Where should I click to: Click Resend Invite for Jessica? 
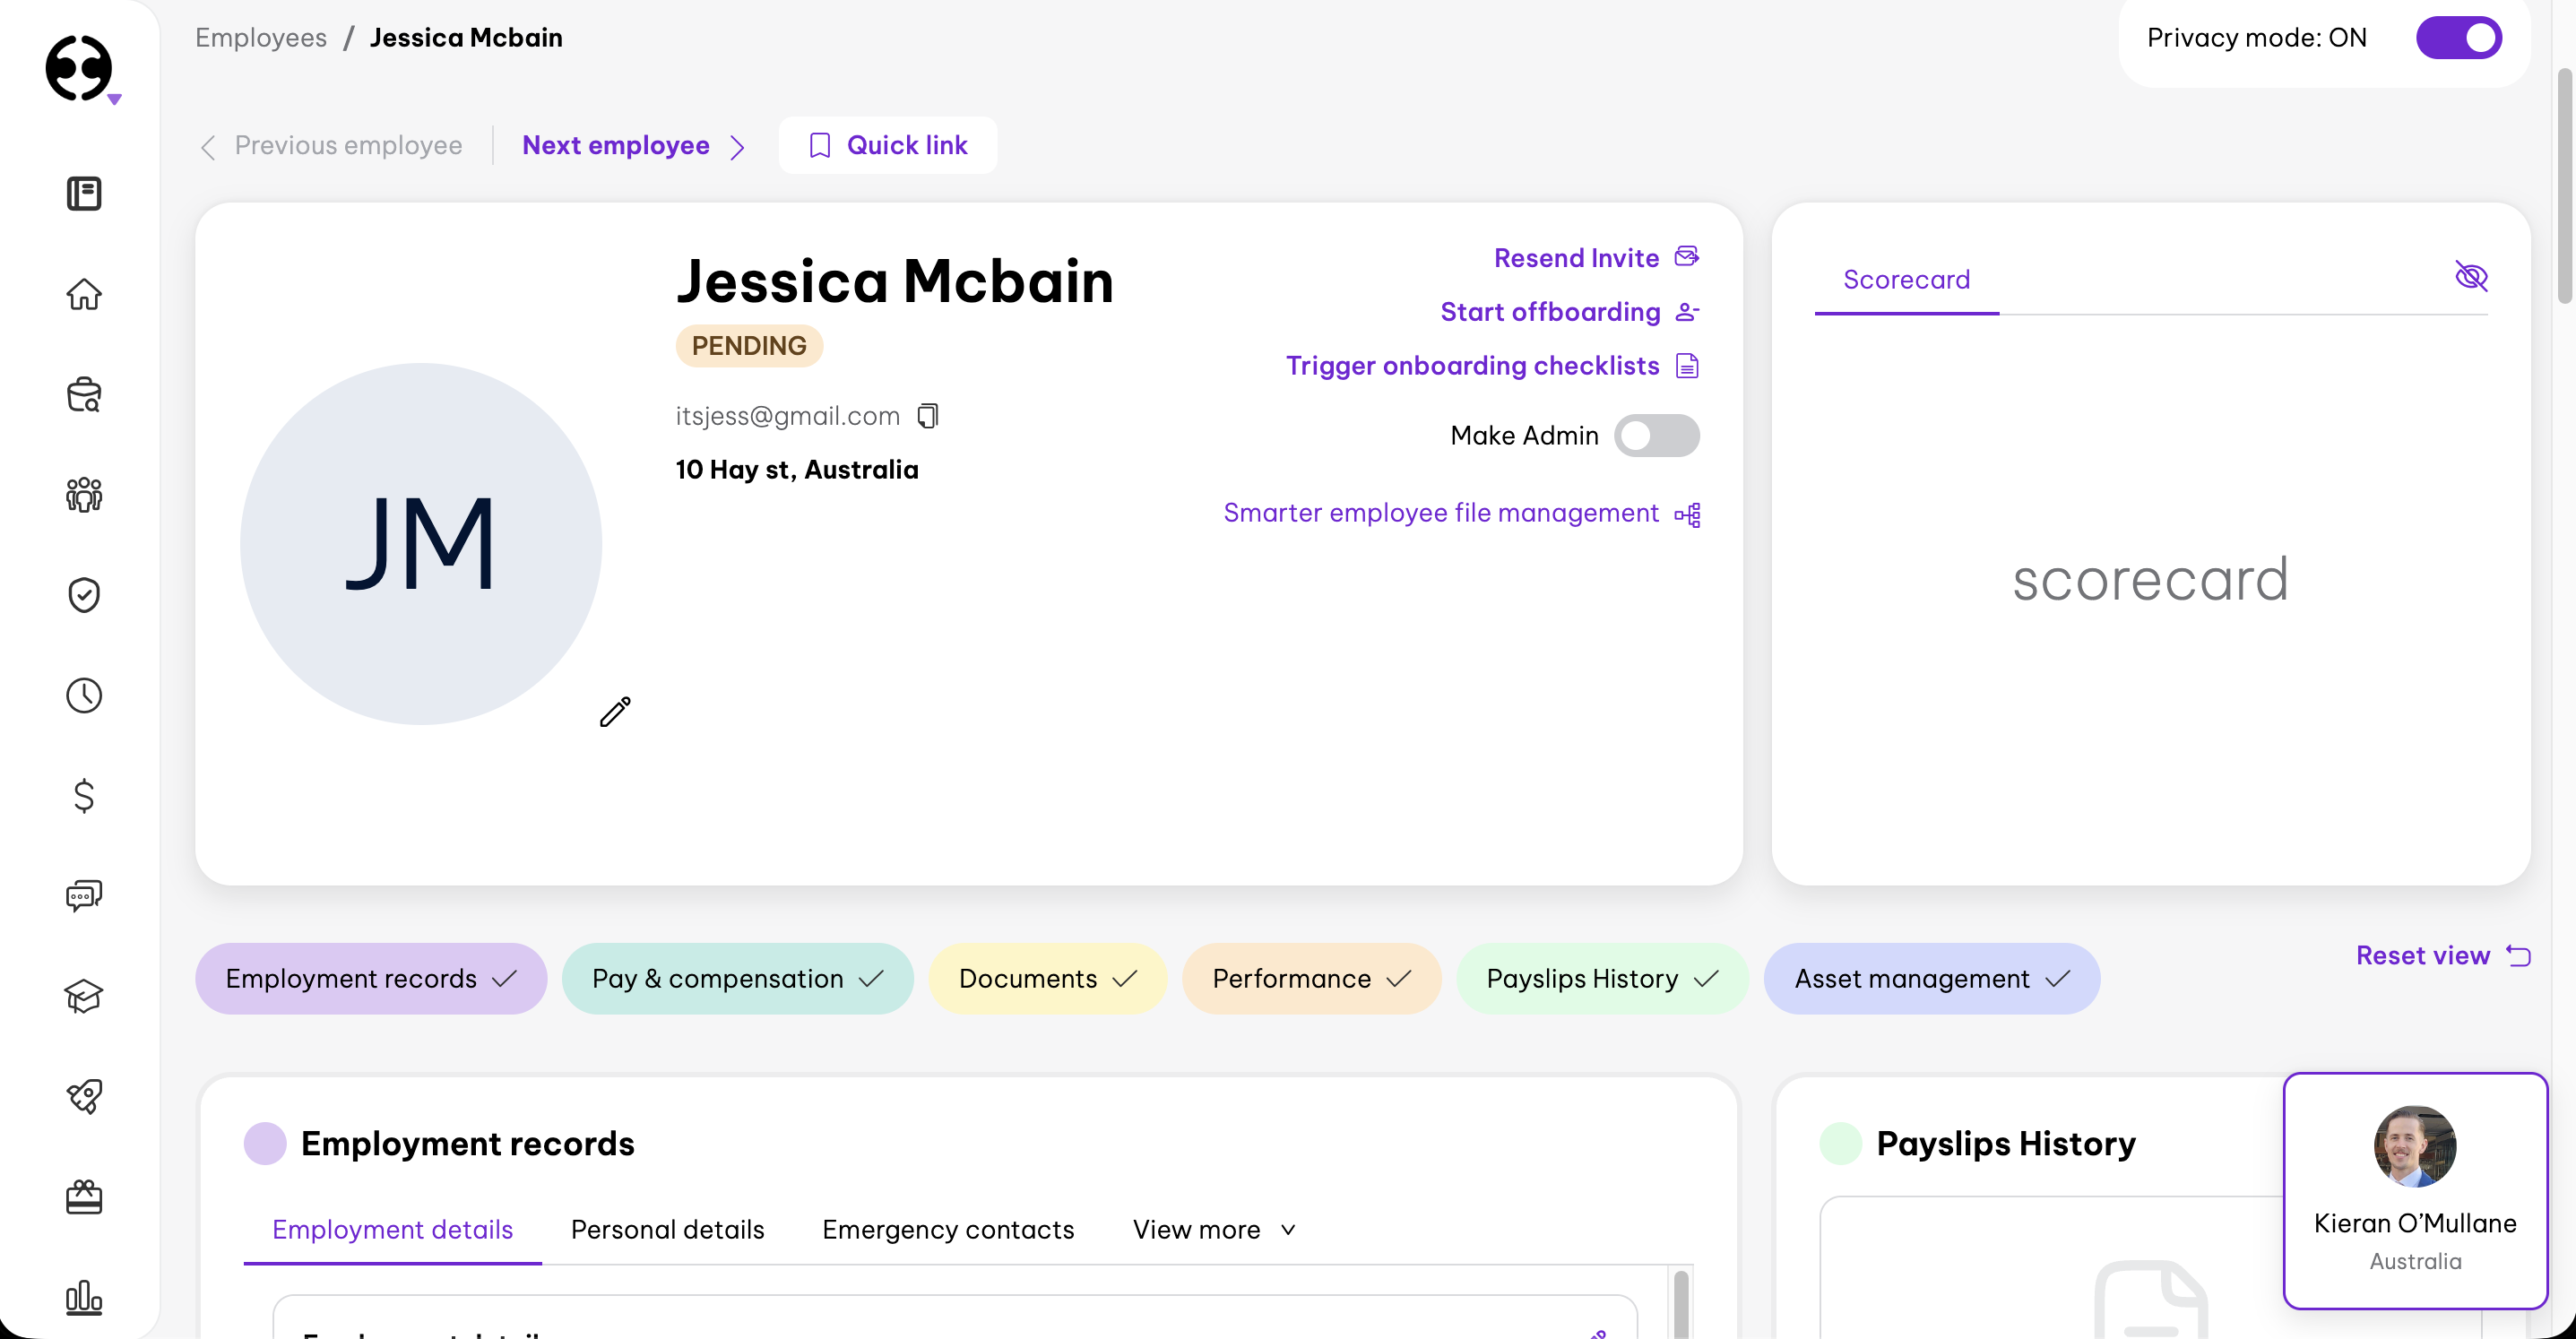tap(1577, 257)
